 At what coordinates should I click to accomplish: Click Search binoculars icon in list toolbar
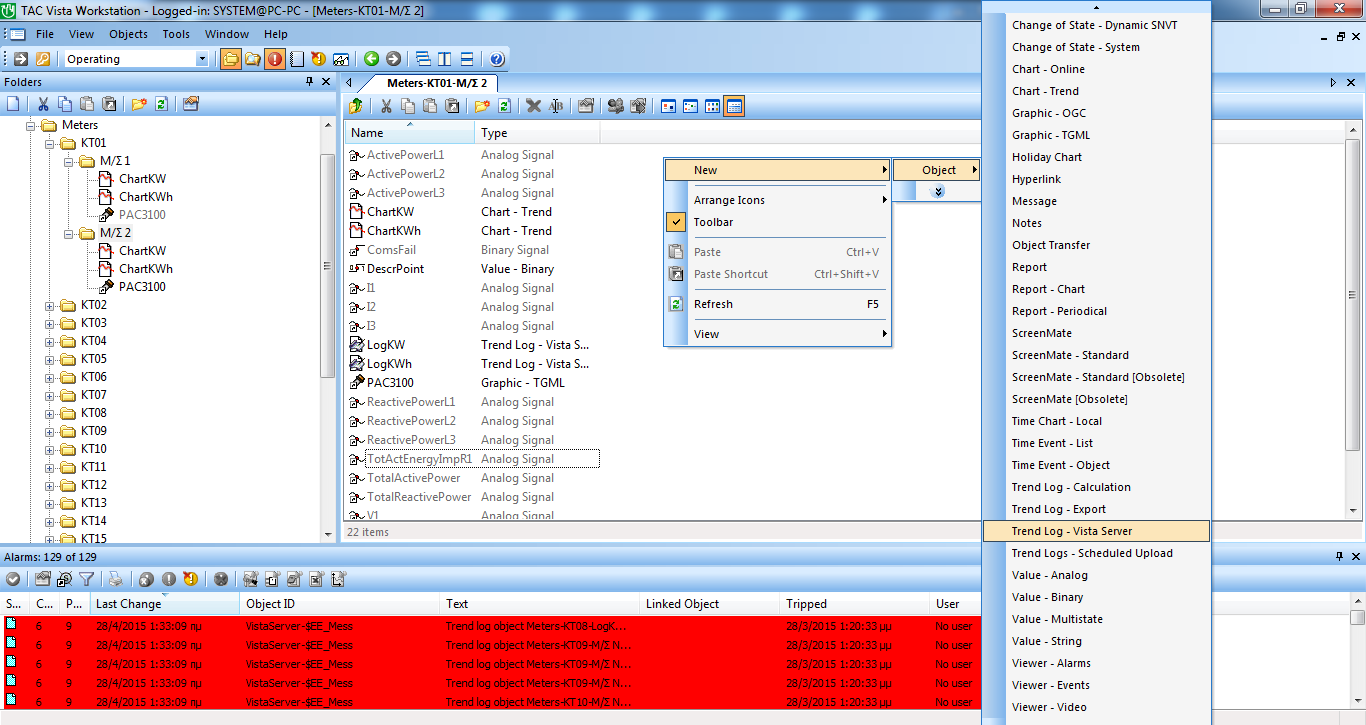pos(616,106)
